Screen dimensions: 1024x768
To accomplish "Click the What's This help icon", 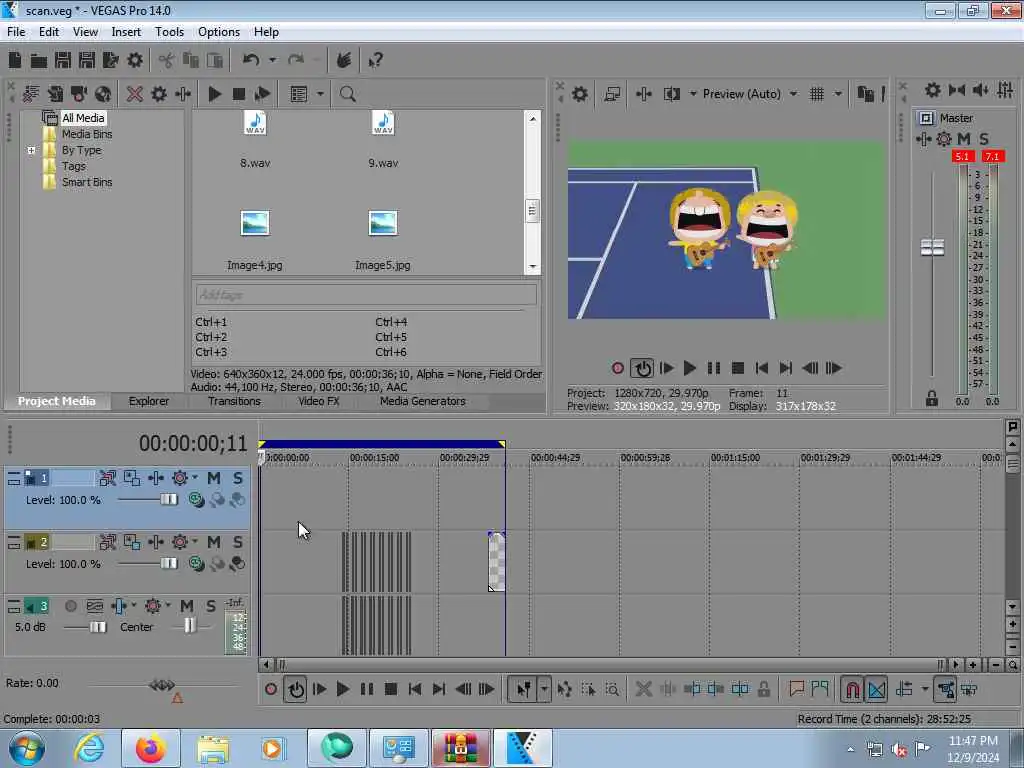I will (375, 61).
